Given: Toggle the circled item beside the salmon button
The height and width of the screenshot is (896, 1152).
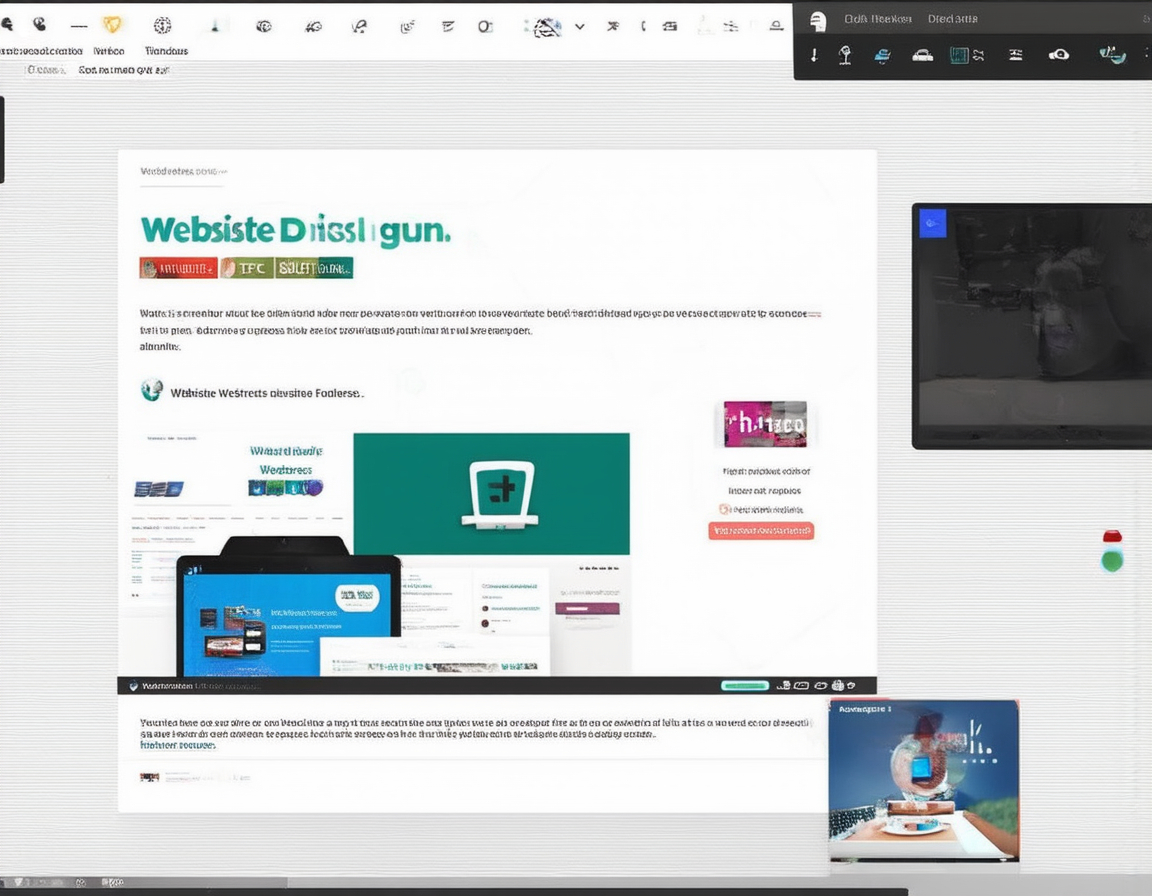Looking at the screenshot, I should coord(724,509).
